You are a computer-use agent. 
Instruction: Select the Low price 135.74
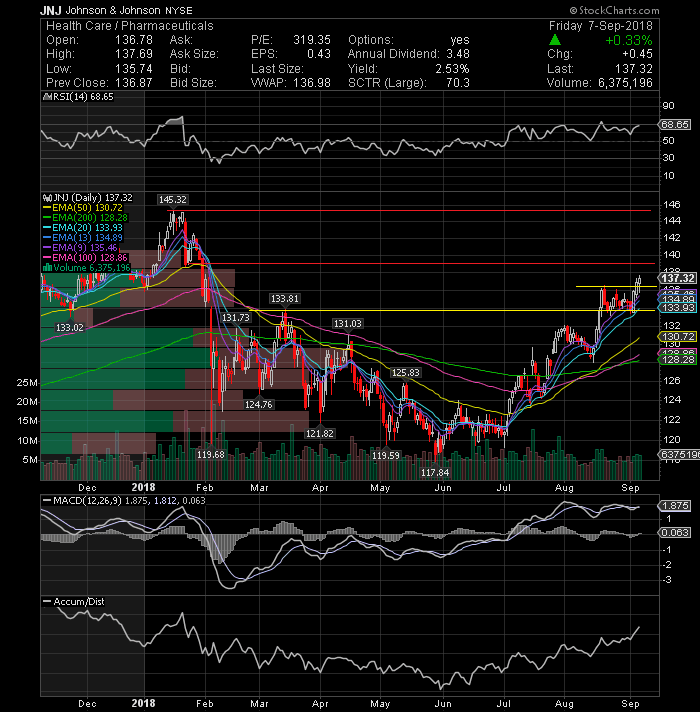coord(134,69)
